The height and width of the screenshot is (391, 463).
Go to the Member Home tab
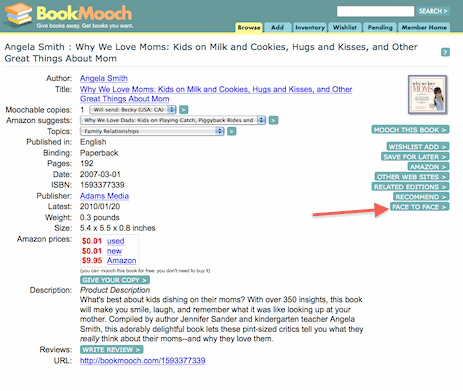(424, 27)
